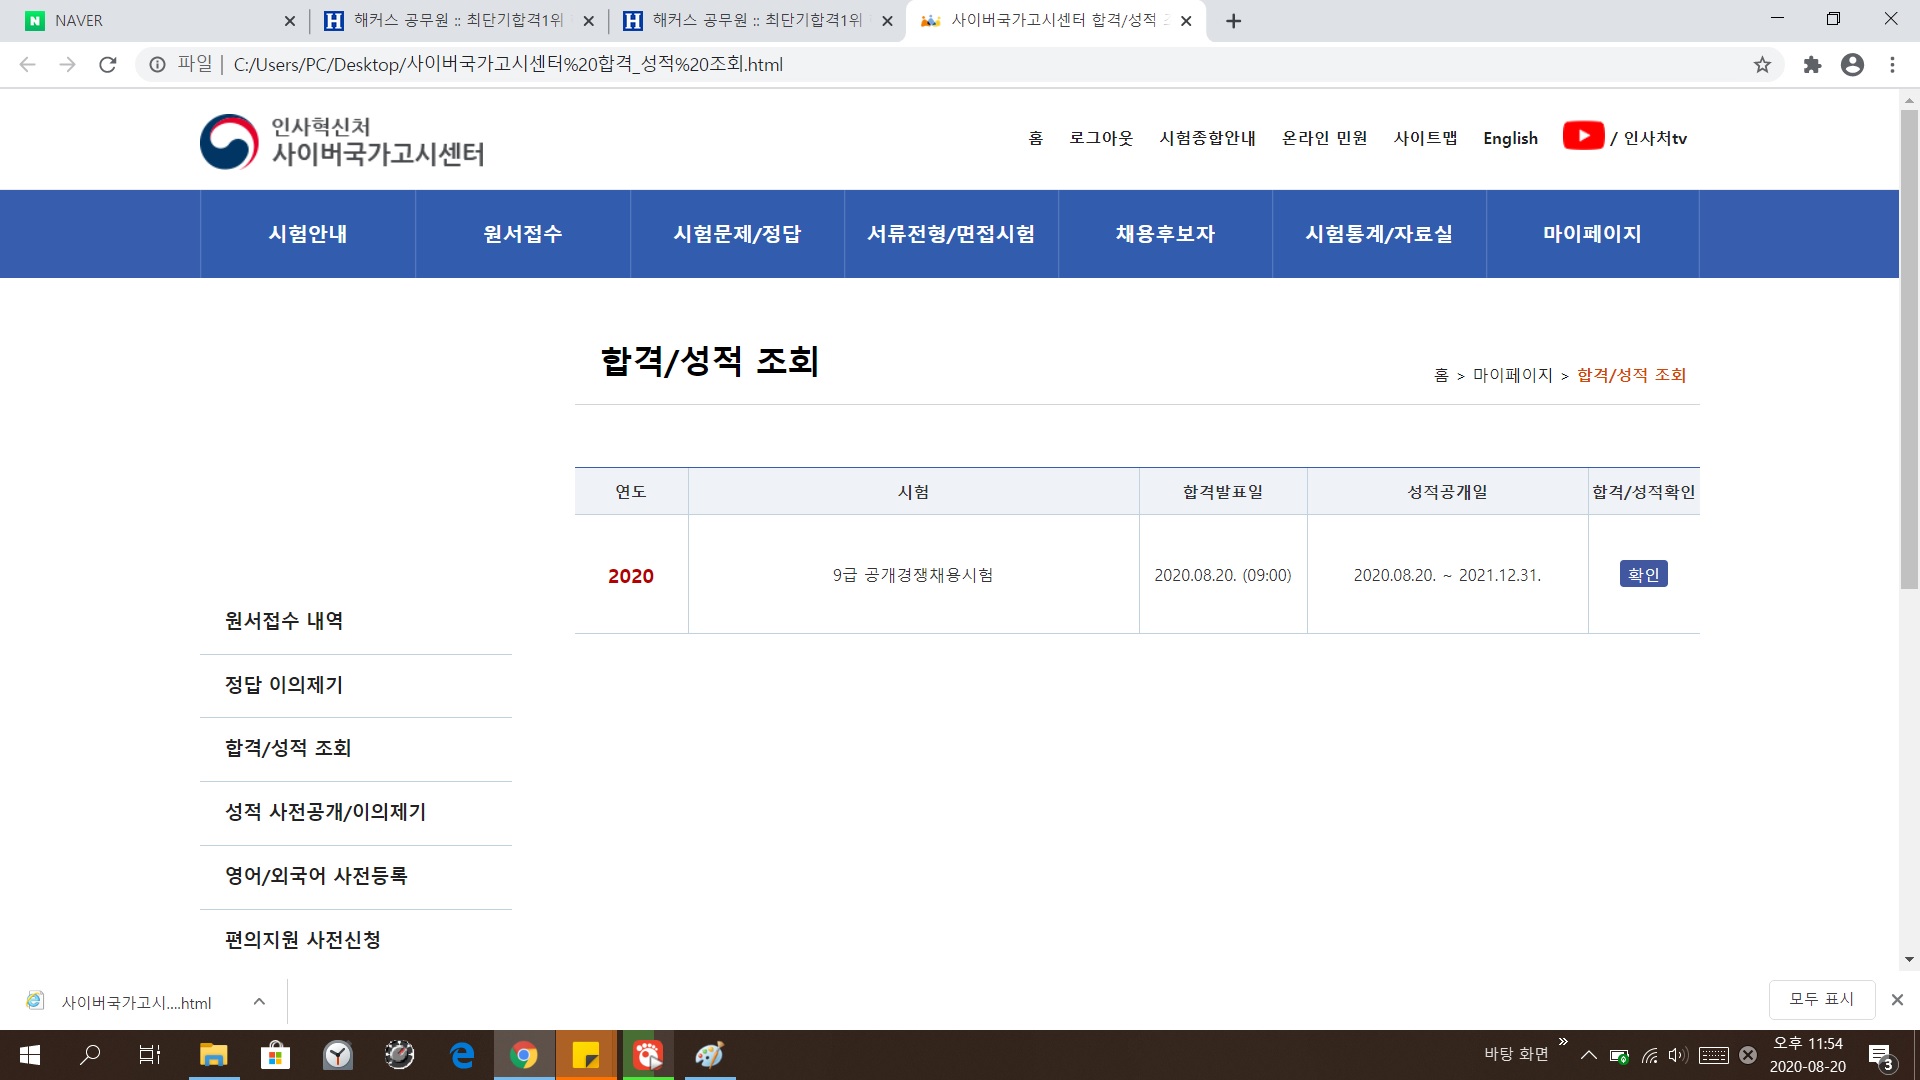The image size is (1920, 1080).
Task: Expand options for downloaded 사이버국가고시 html file
Action: tap(259, 1002)
